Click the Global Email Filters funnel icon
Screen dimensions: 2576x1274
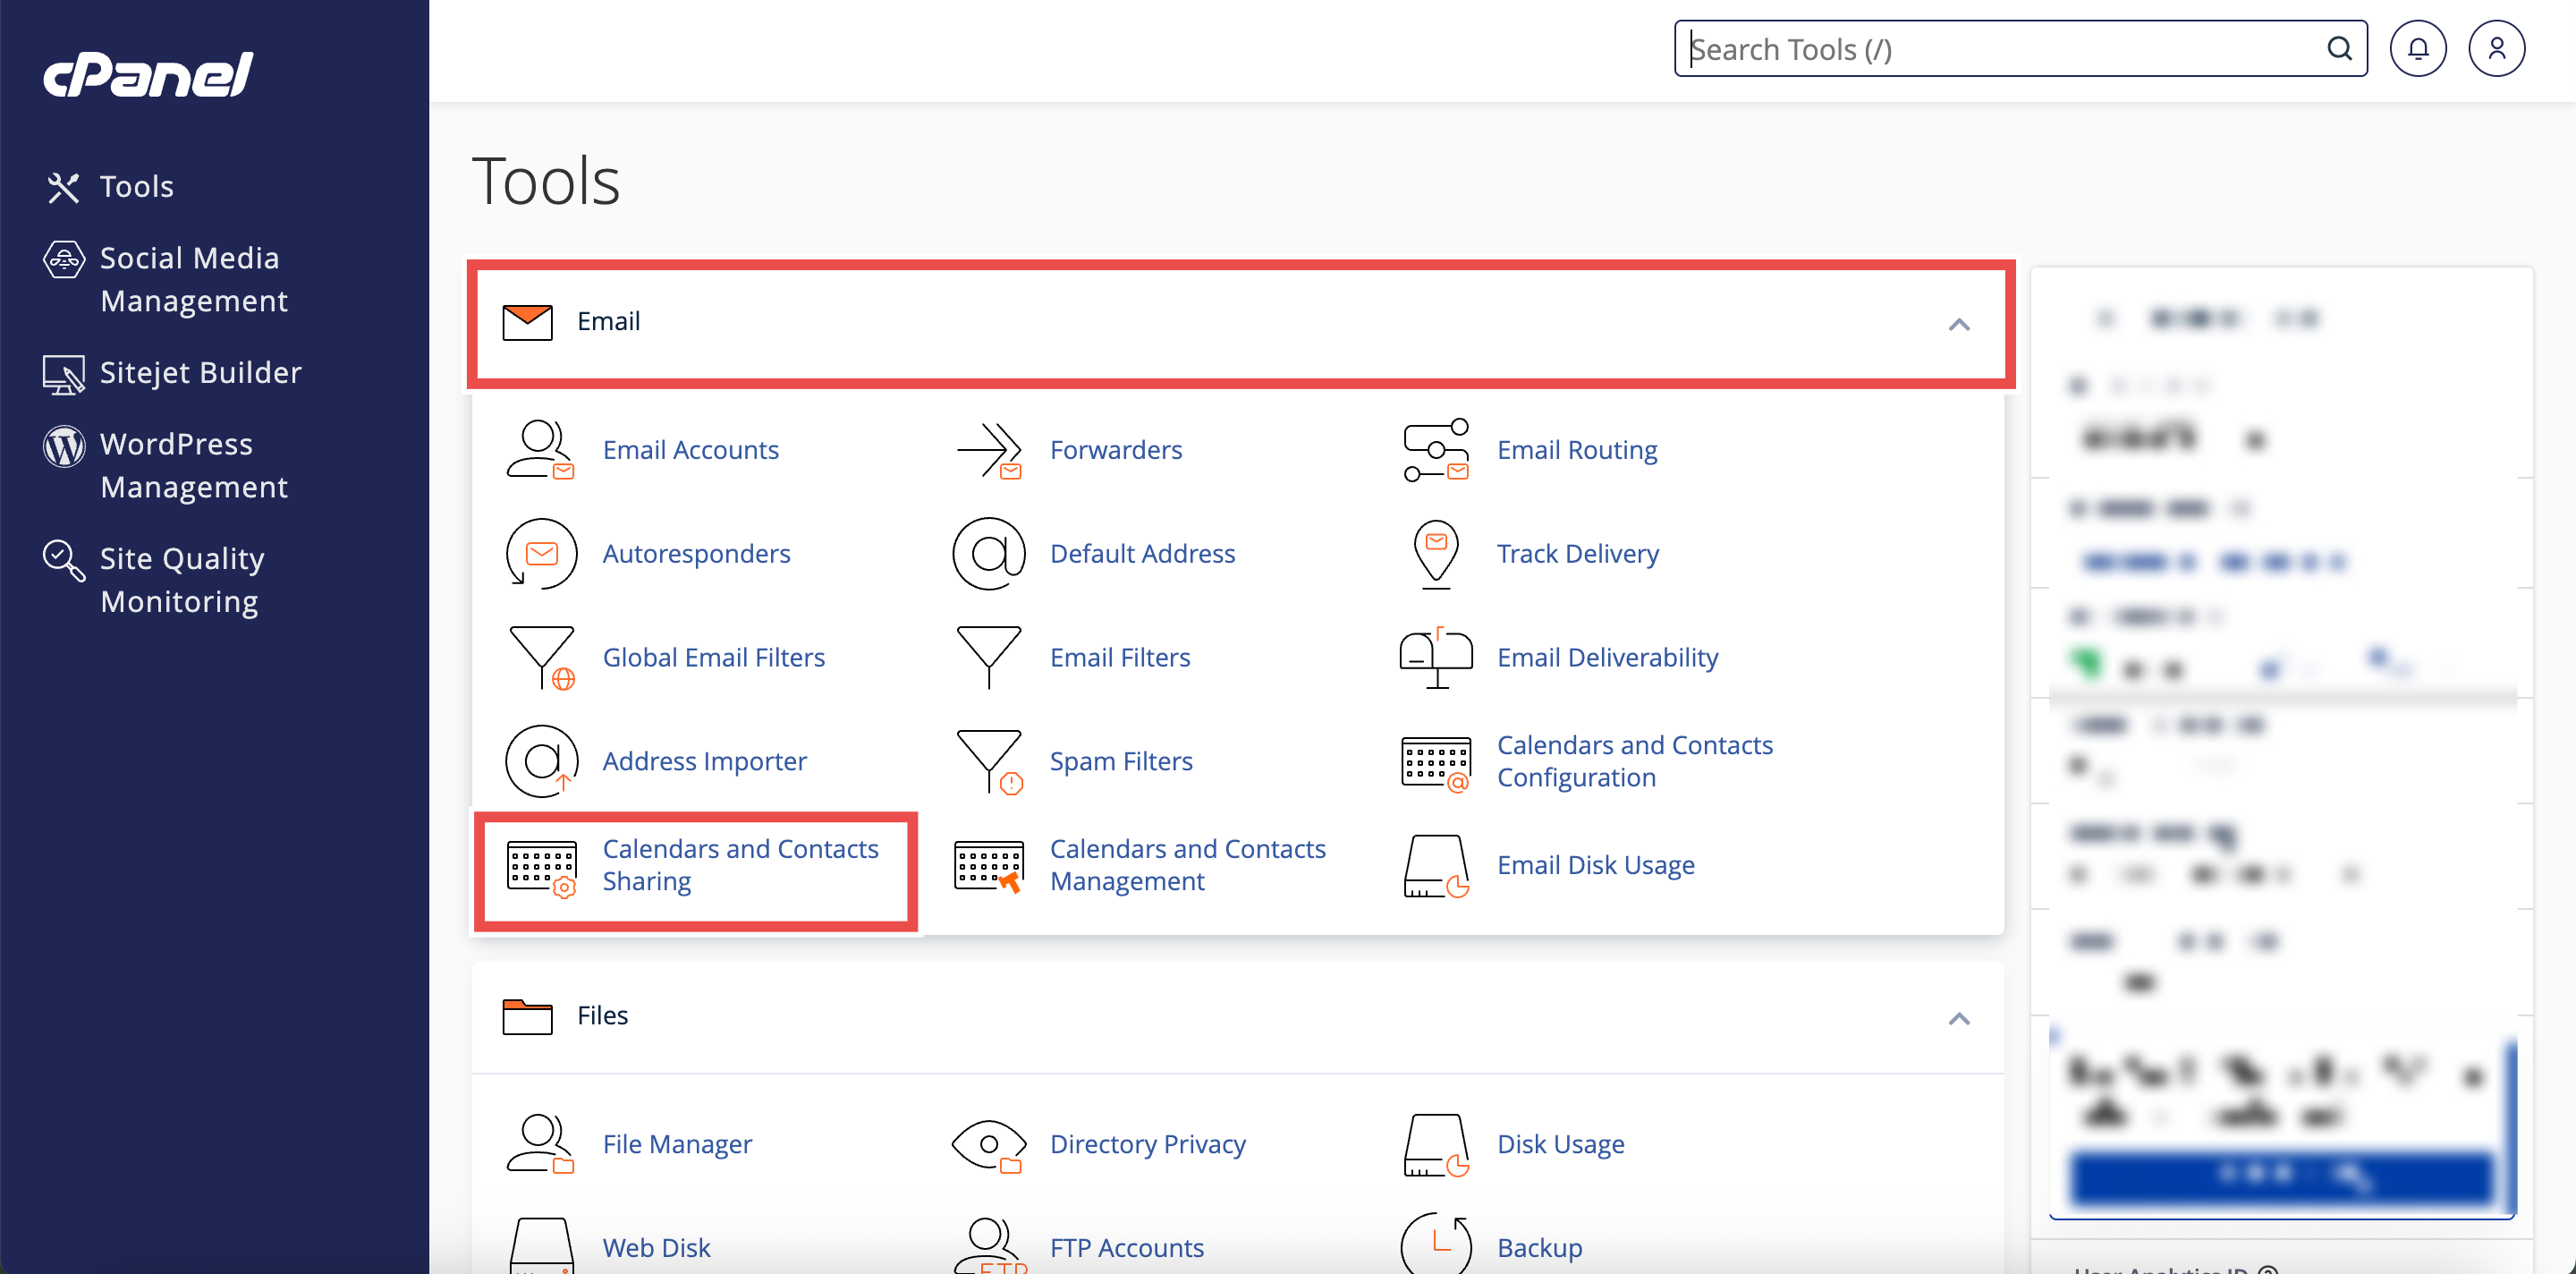[540, 657]
